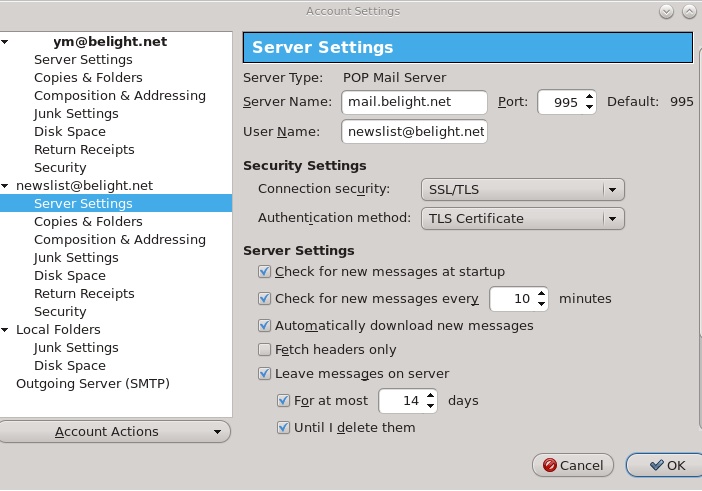The image size is (702, 491).
Task: Open Junk Settings under newslist@belight.net
Action: tap(76, 258)
